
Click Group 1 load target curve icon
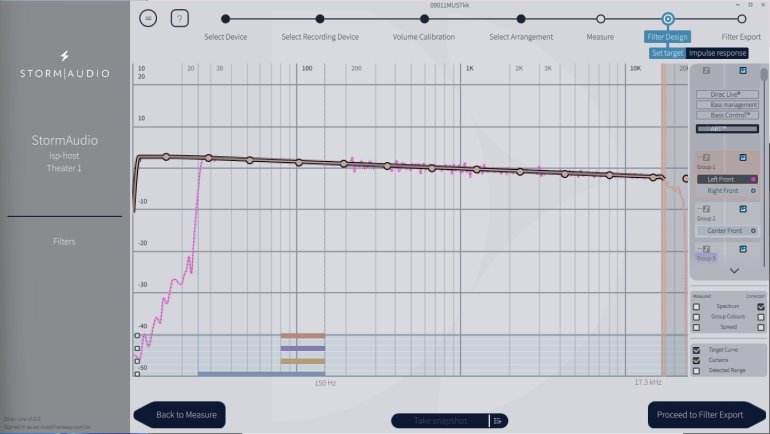click(706, 158)
